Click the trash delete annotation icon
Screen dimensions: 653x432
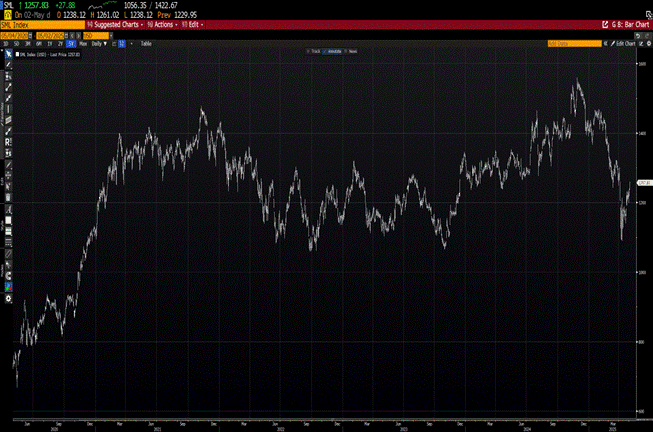coord(8,197)
